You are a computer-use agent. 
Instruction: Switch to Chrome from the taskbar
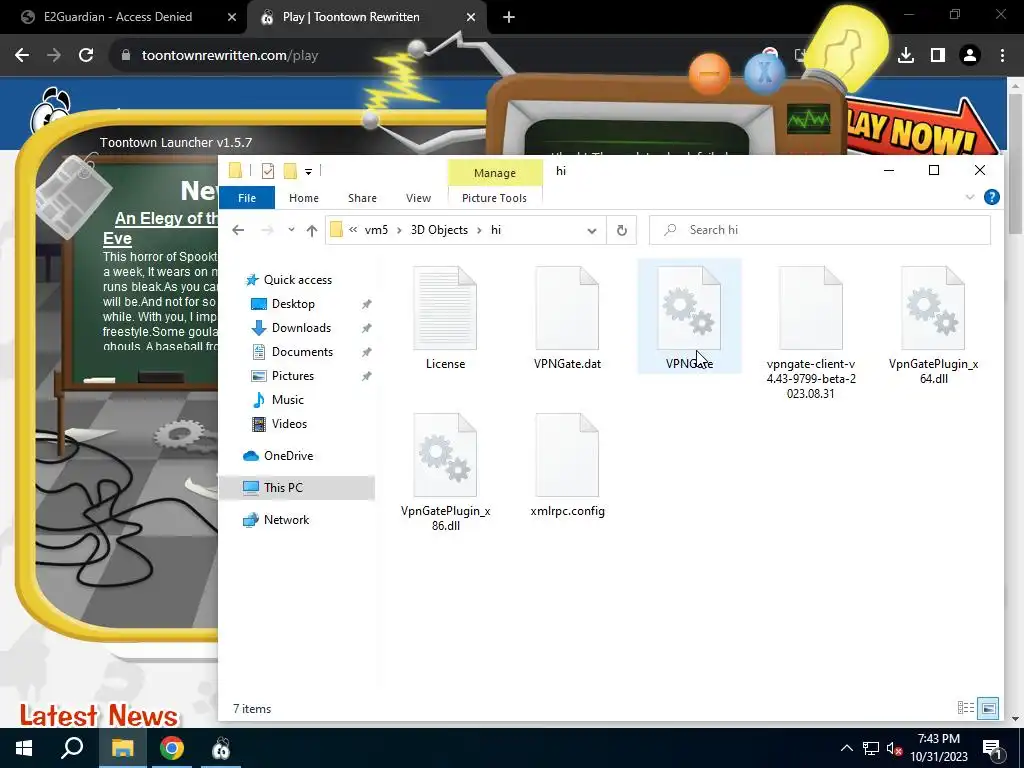(x=172, y=748)
